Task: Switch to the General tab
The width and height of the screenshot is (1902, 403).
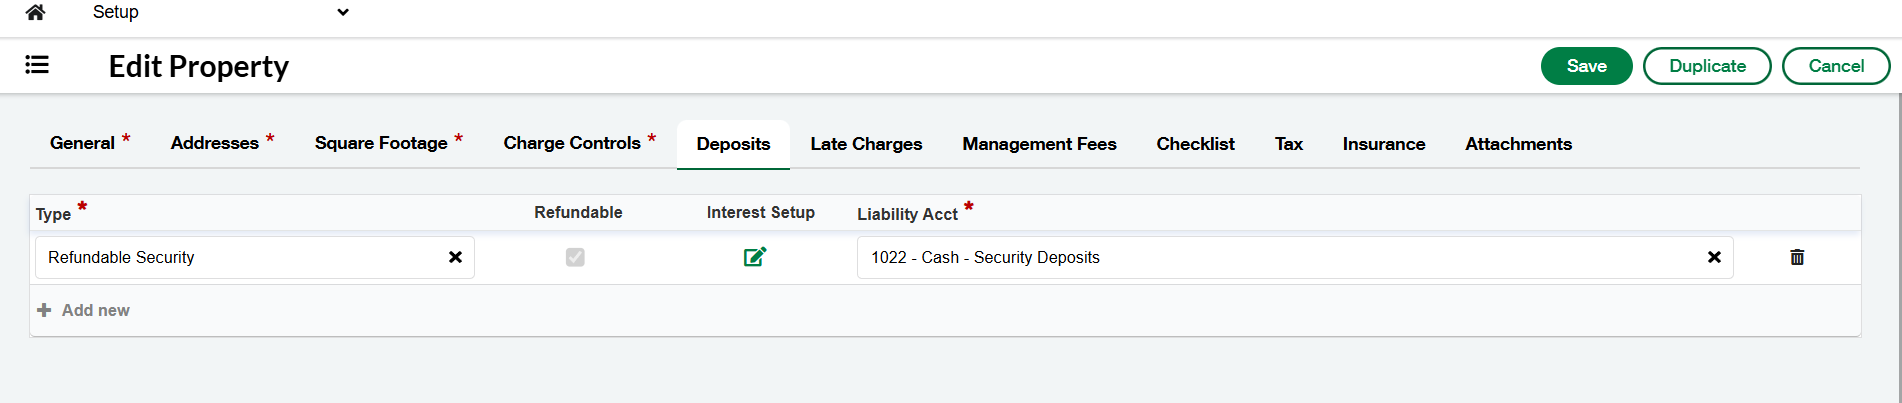Action: pyautogui.click(x=90, y=144)
